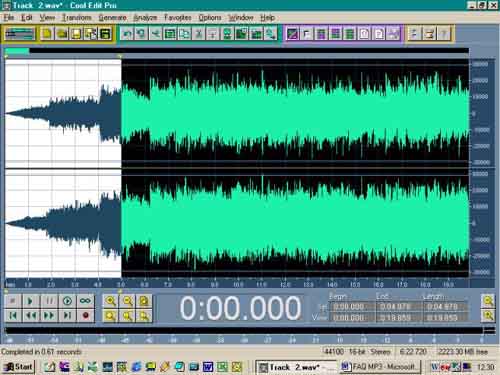Viewport: 500px width, 375px height.
Task: Undo the last edit
Action: 127,34
